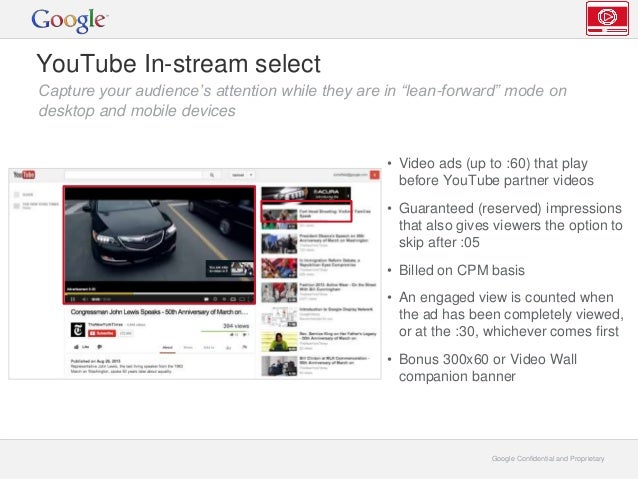Click the video progress bar
The width and height of the screenshot is (638, 479).
(159, 293)
